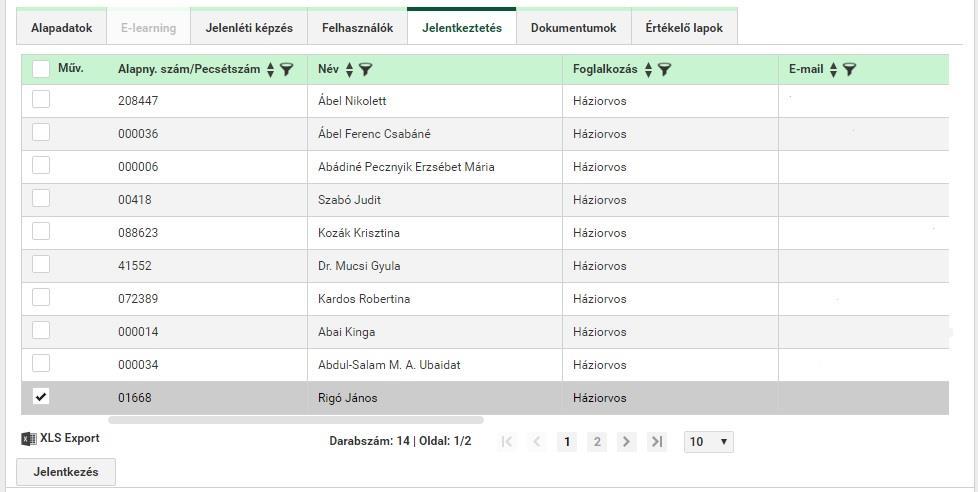Image resolution: width=978 pixels, height=492 pixels.
Task: Go to next page arrow
Action: coord(626,441)
